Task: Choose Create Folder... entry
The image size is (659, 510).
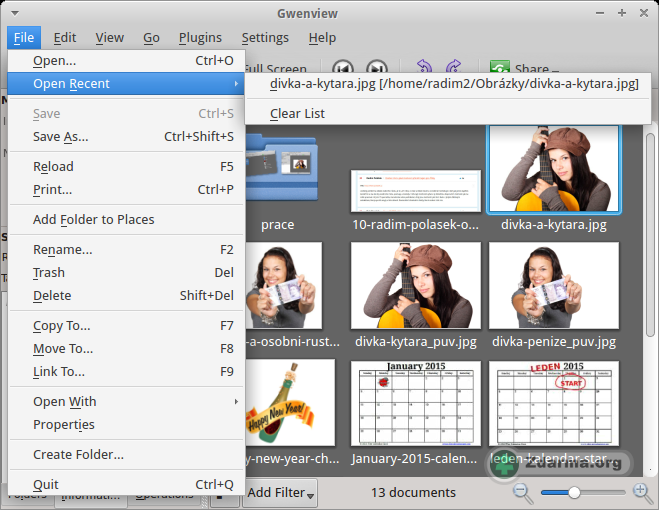Action: tap(126, 455)
